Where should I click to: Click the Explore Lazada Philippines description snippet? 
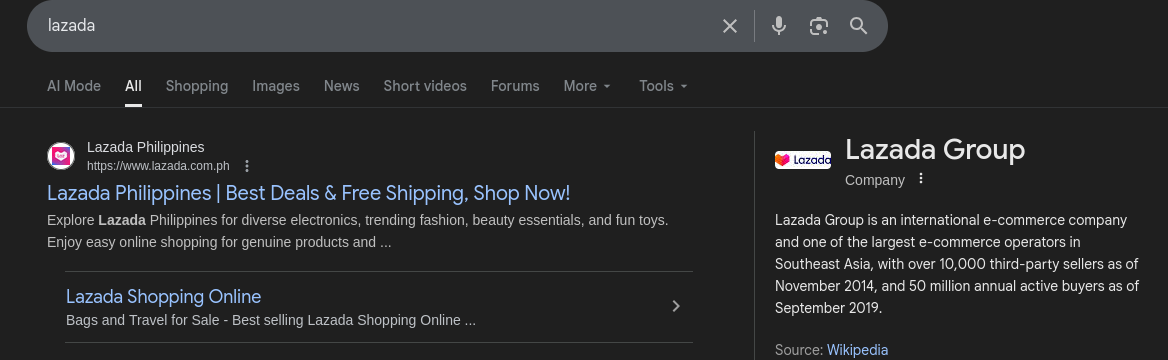pos(358,232)
